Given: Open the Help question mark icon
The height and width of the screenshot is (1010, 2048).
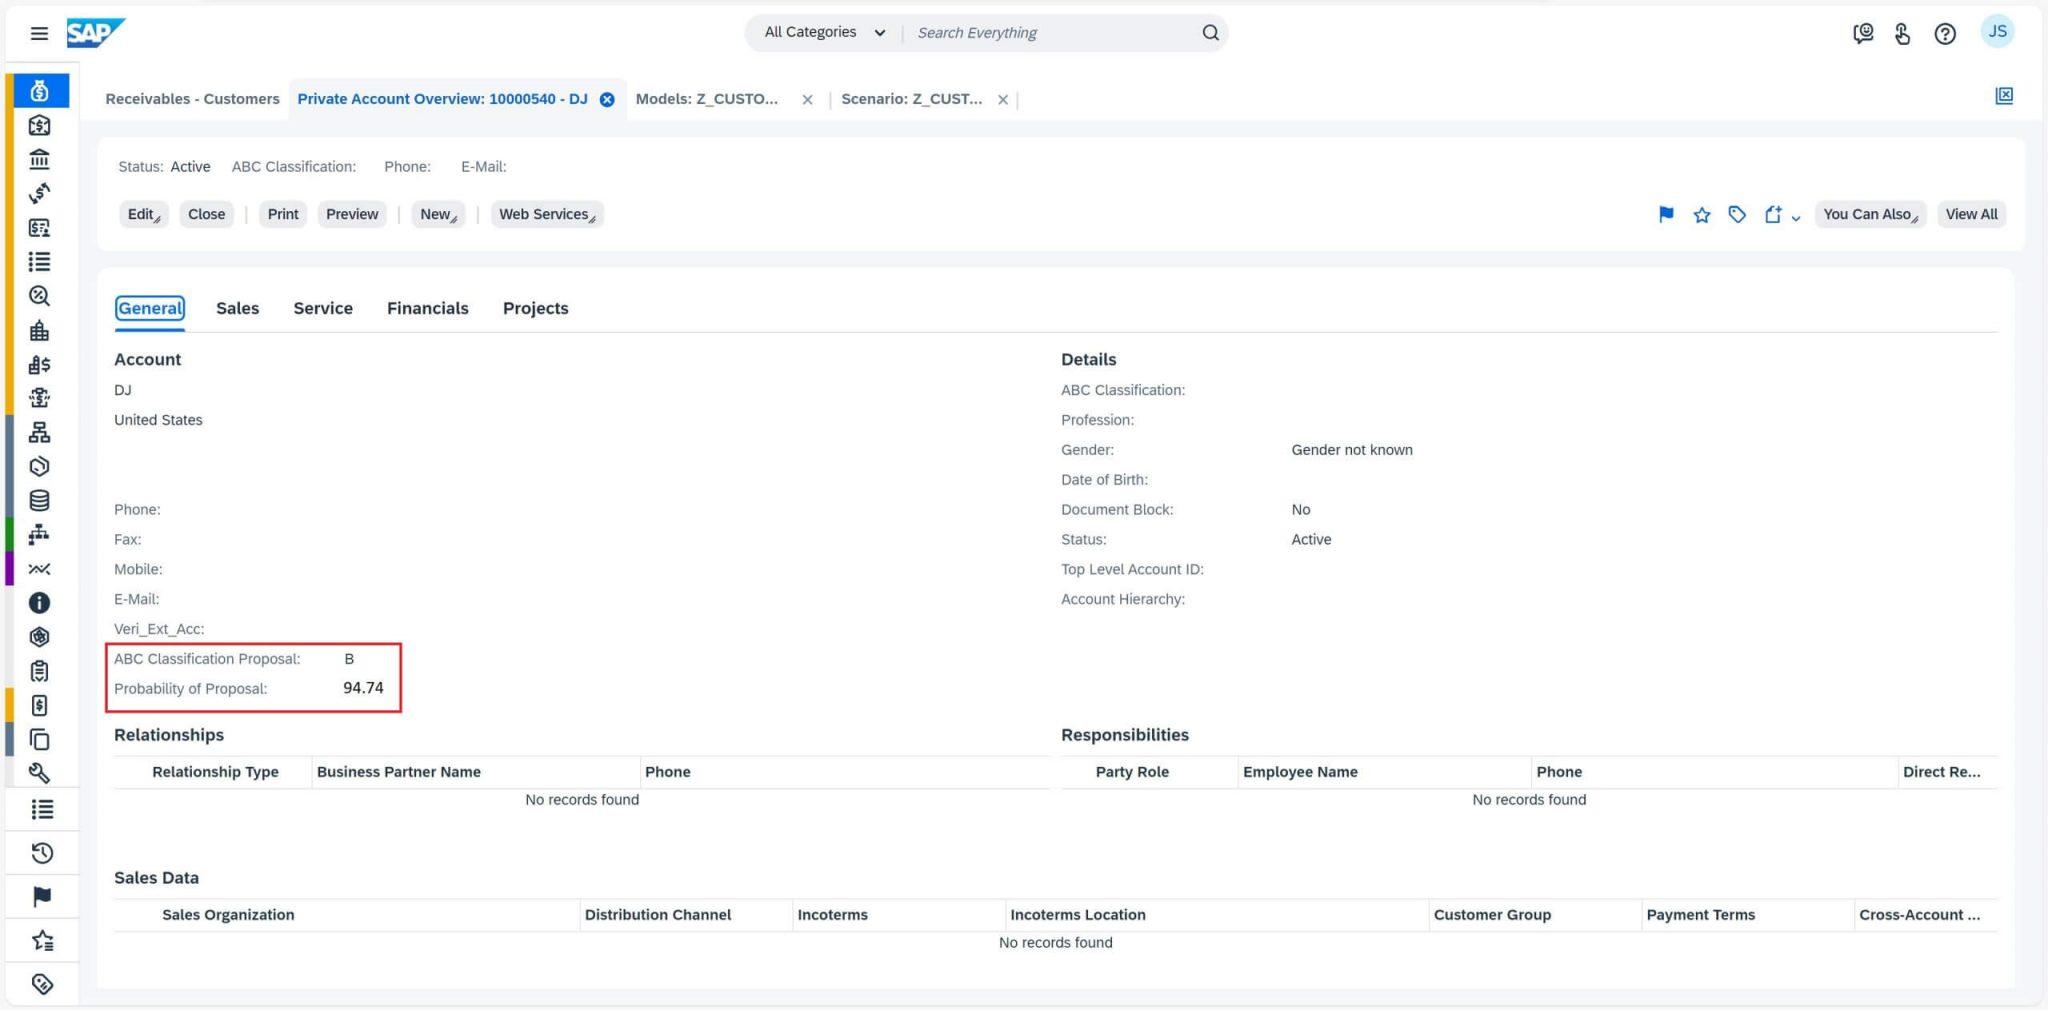Looking at the screenshot, I should (x=1945, y=32).
